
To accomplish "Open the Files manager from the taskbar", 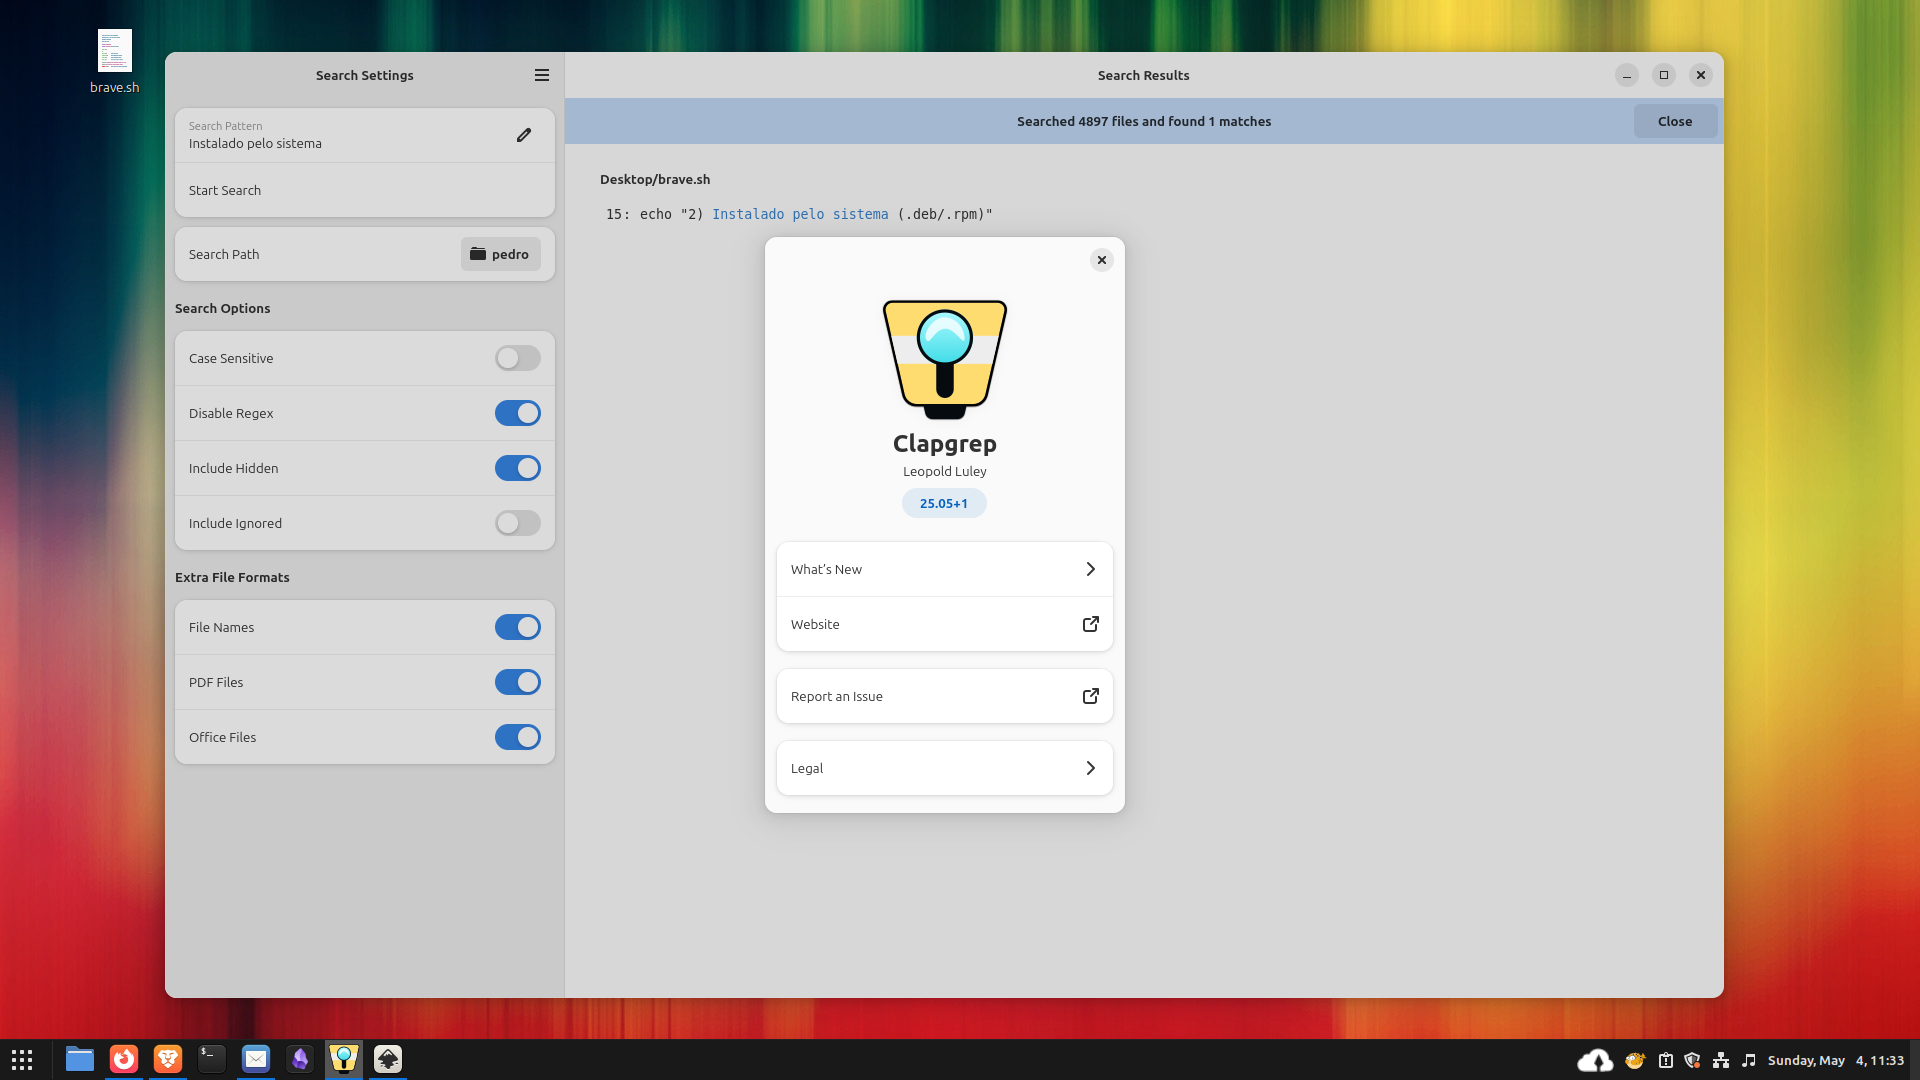I will 80,1059.
